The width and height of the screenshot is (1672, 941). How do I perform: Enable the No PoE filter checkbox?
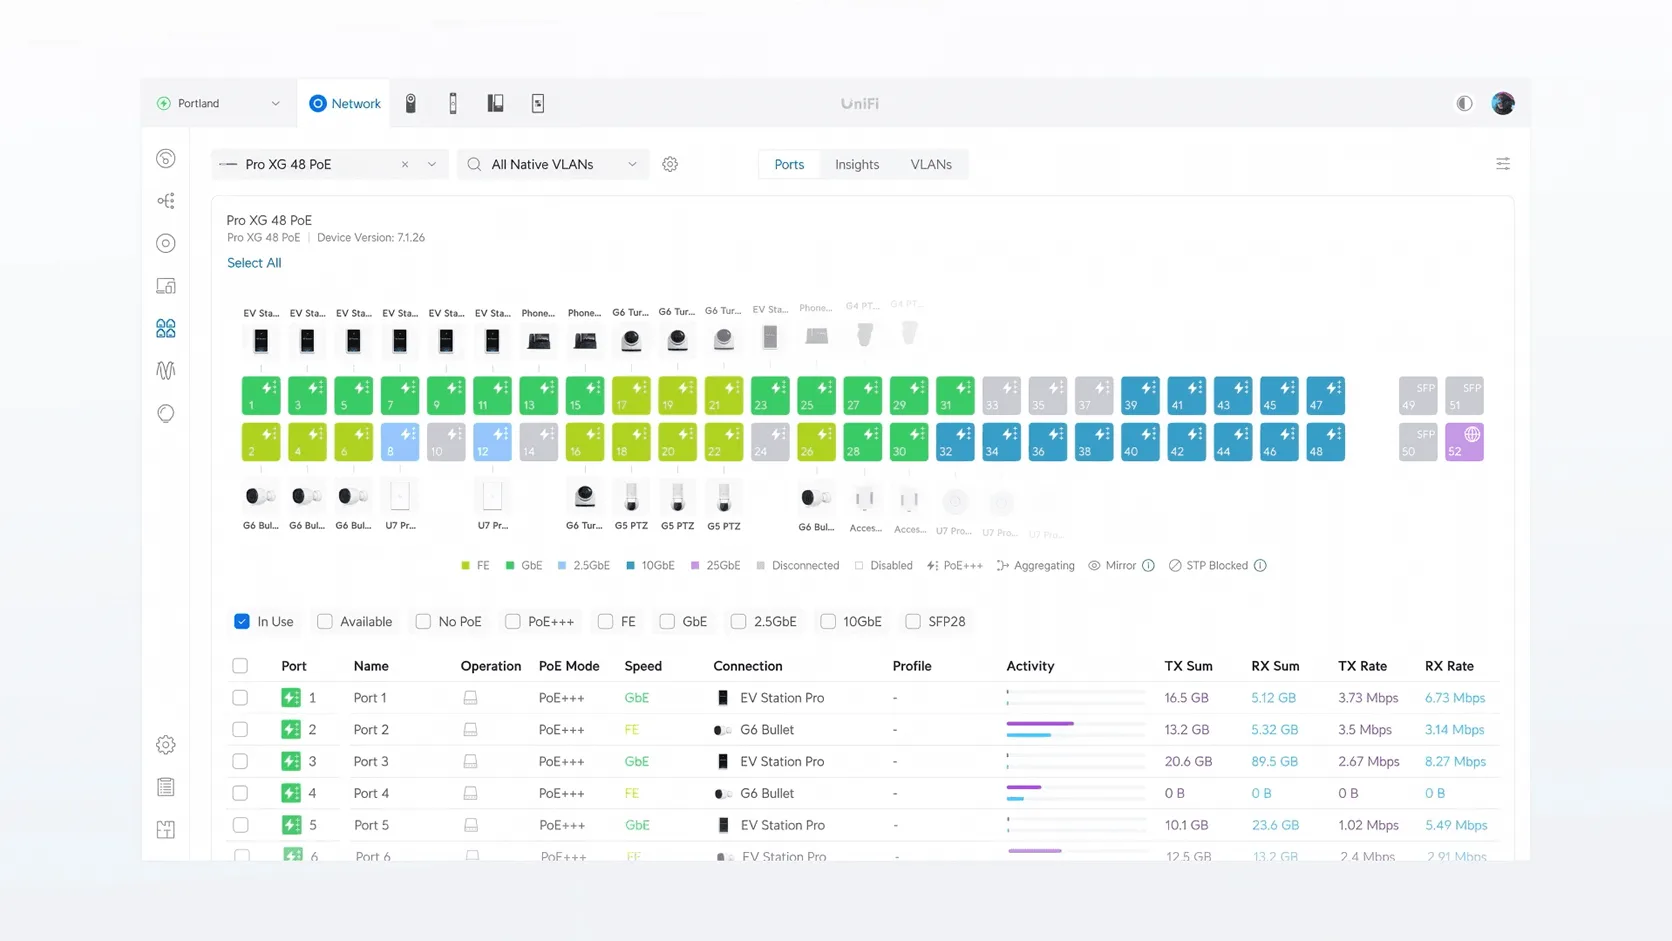tap(423, 621)
